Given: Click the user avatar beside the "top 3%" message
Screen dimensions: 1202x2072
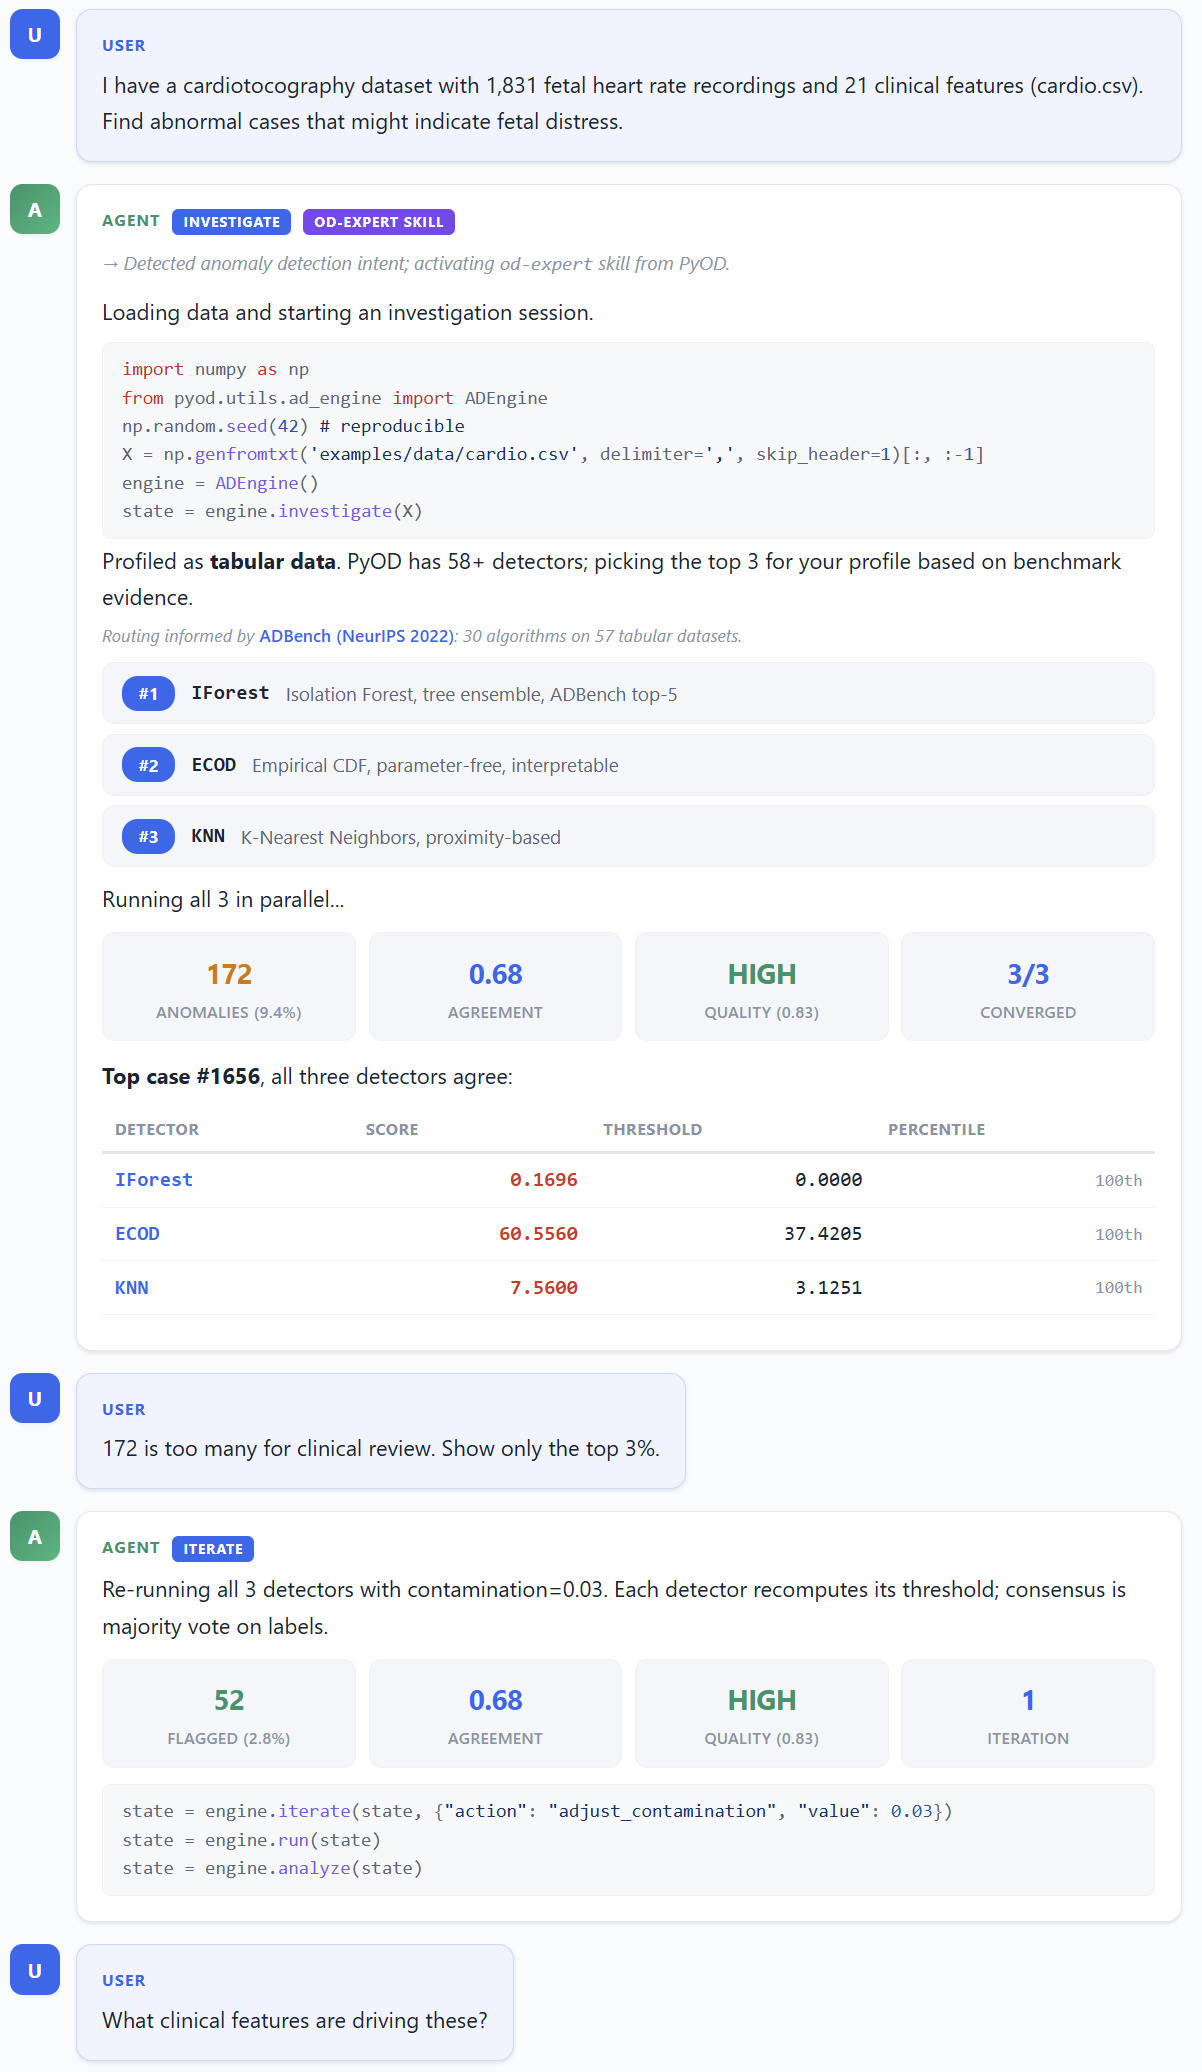Looking at the screenshot, I should click(35, 1399).
